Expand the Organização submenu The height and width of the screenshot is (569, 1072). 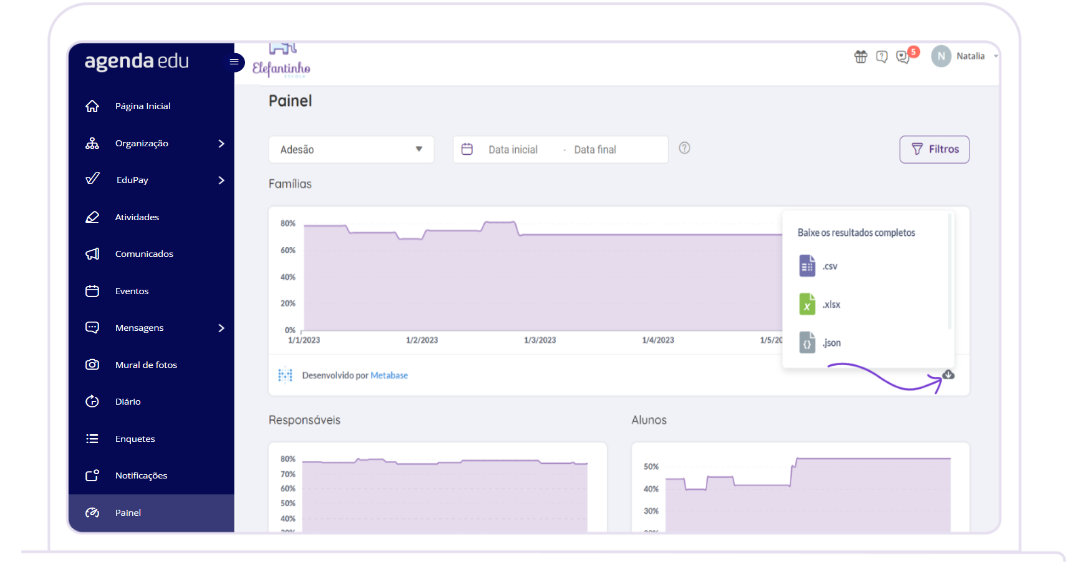pyautogui.click(x=221, y=143)
